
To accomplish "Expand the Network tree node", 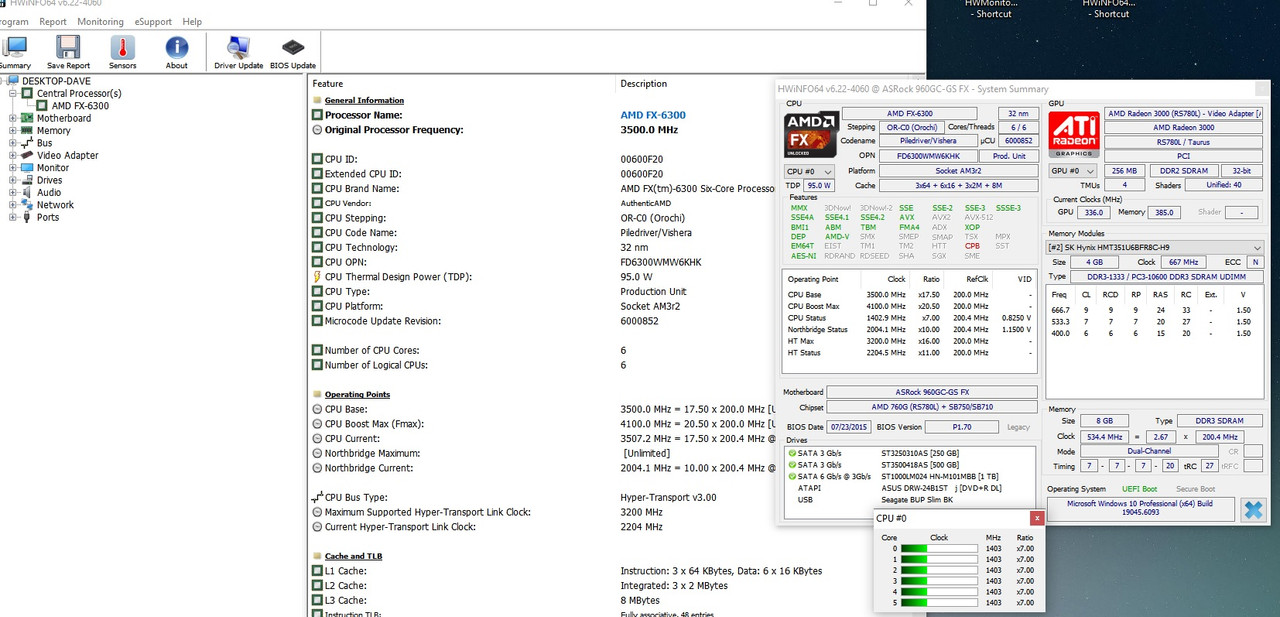I will pyautogui.click(x=13, y=205).
